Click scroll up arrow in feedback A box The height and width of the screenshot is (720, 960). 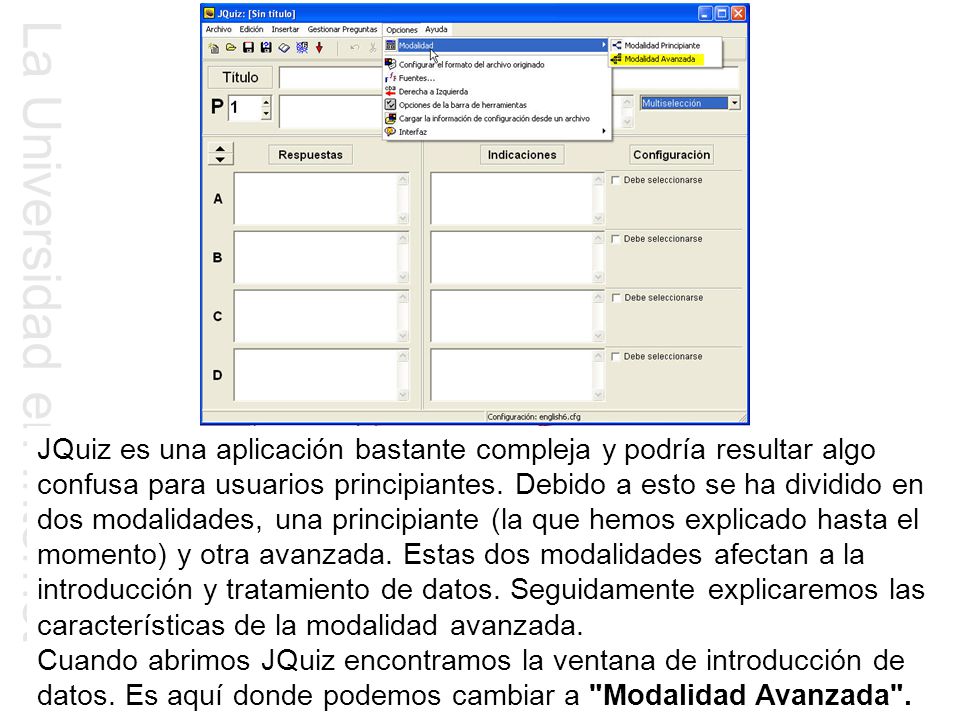(599, 179)
